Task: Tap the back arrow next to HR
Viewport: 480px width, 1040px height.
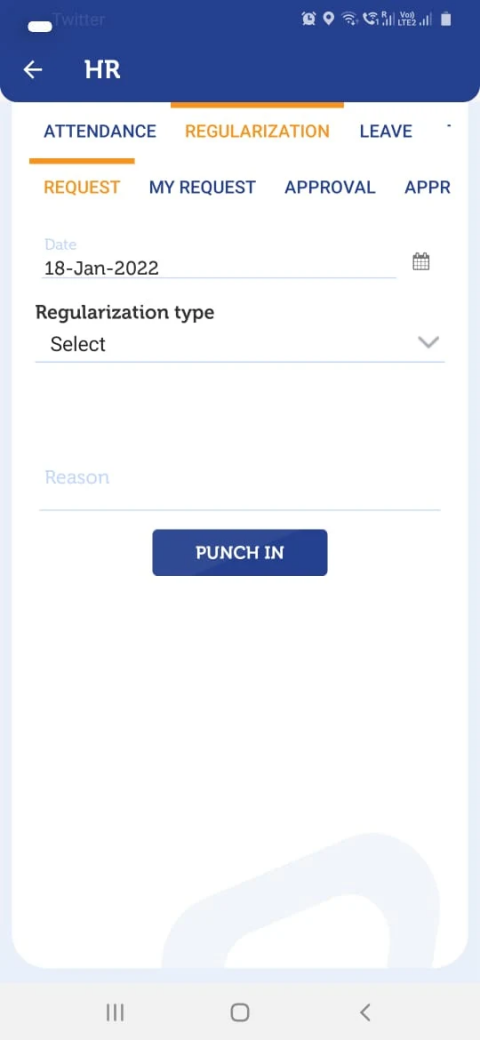Action: click(x=32, y=70)
